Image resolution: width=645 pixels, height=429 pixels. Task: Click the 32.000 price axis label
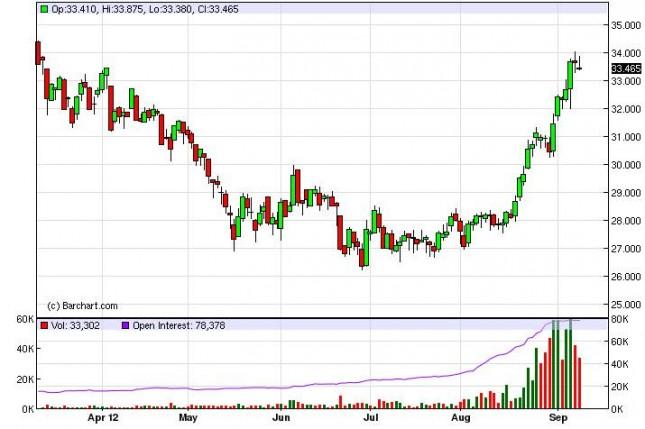[x=626, y=109]
